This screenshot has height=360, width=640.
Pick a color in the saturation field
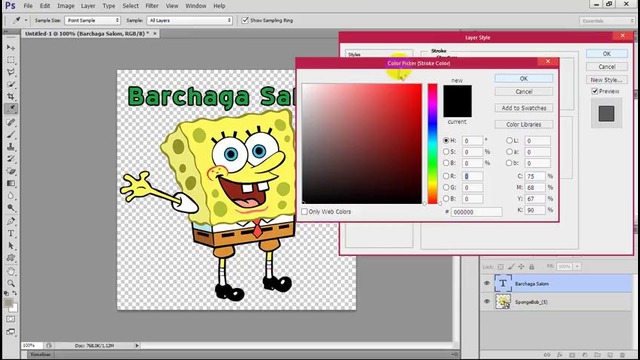pos(362,144)
